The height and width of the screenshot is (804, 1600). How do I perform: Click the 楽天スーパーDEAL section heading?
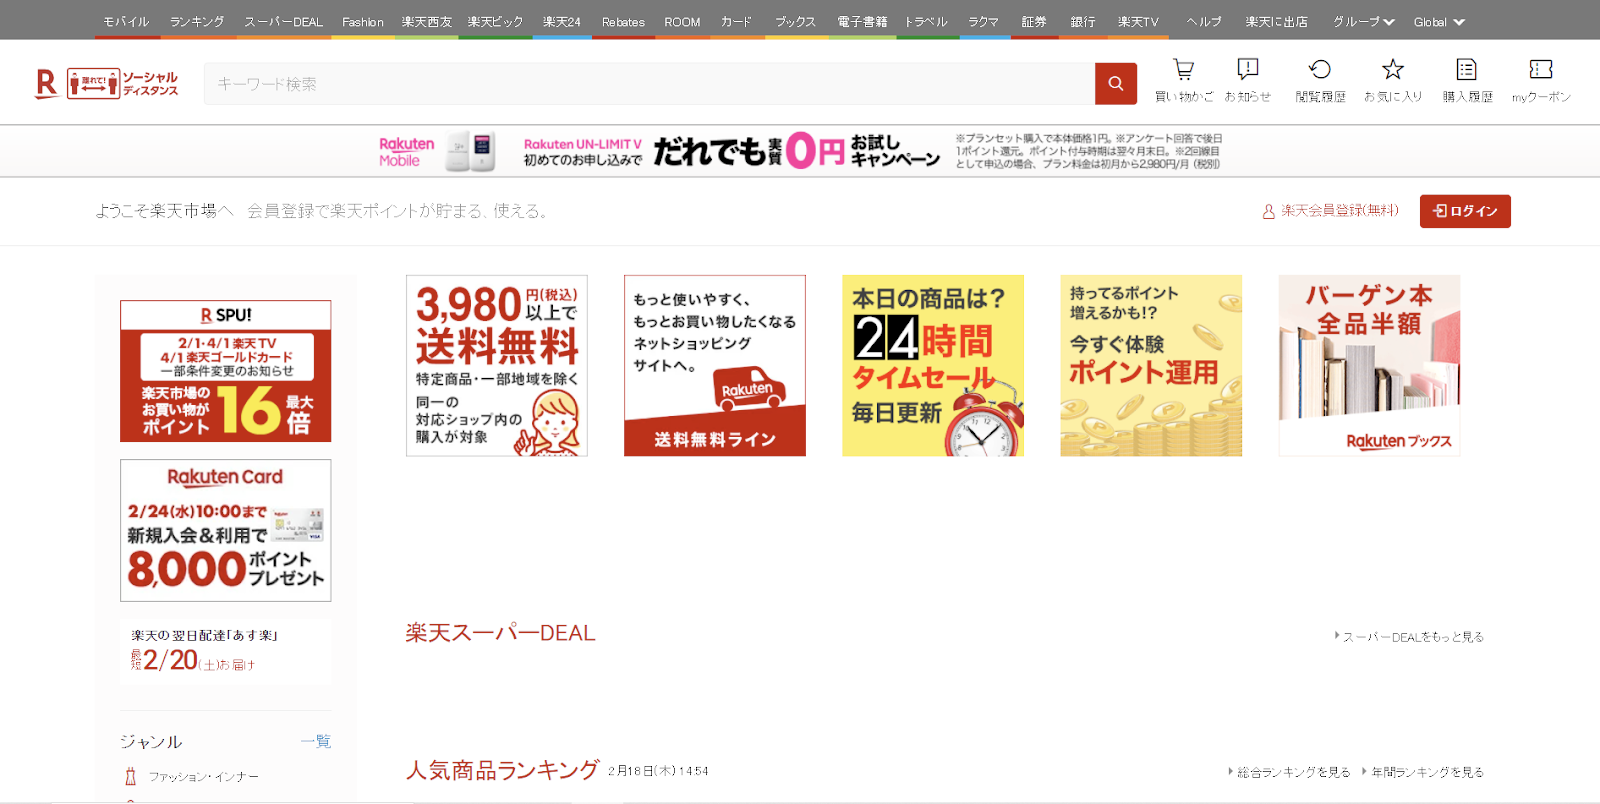(500, 633)
